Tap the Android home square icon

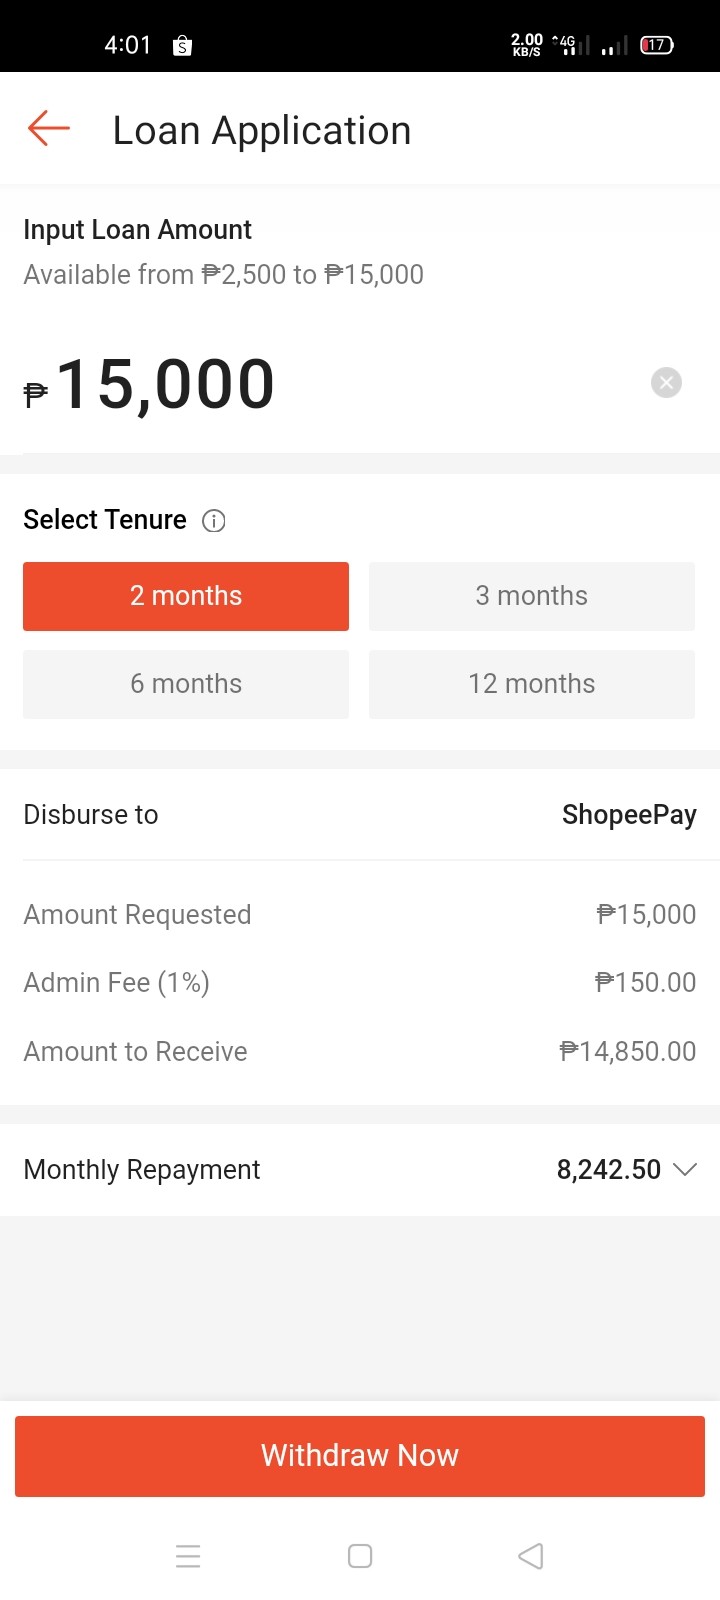click(x=360, y=1556)
